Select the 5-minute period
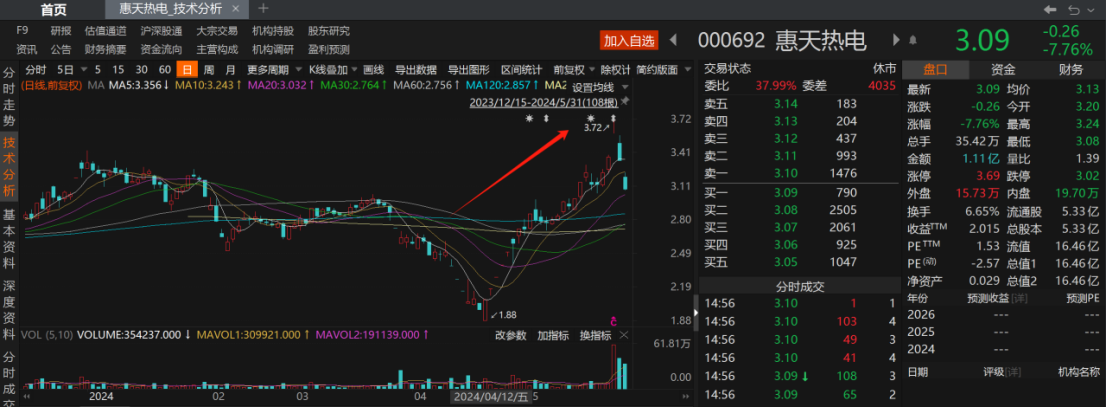The width and height of the screenshot is (1107, 407). (97, 70)
